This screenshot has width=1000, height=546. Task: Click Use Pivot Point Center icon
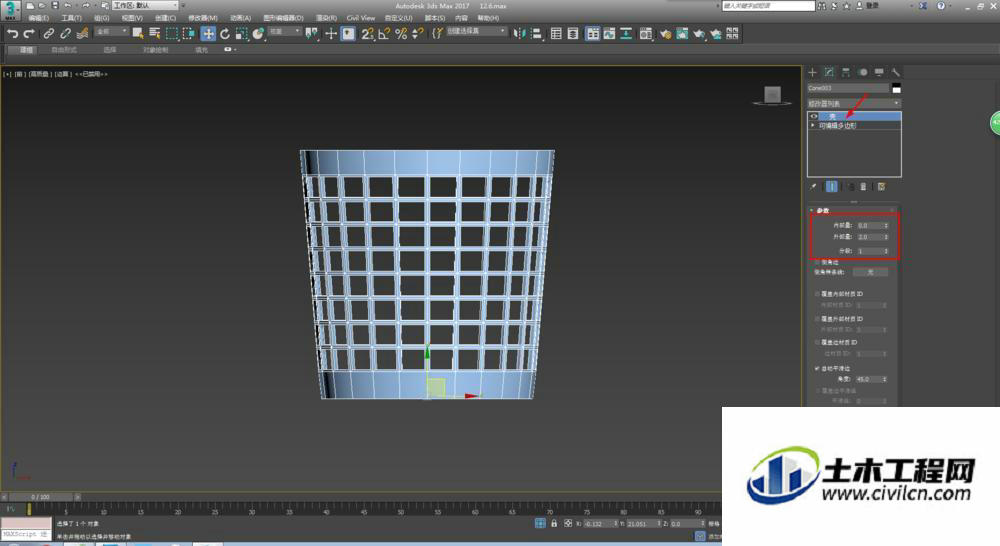point(311,34)
